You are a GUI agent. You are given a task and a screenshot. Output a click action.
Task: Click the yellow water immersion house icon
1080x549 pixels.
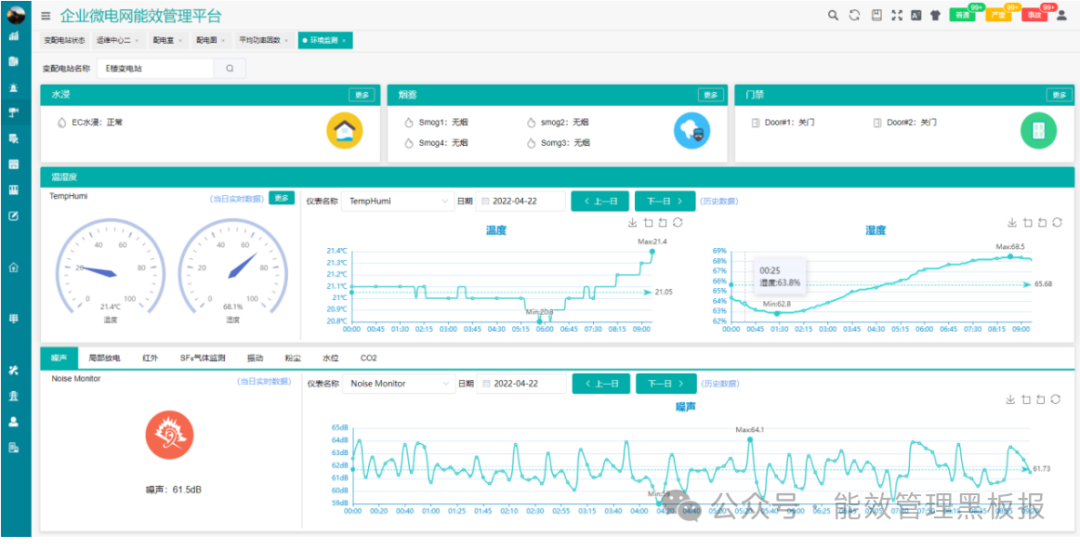coord(344,131)
